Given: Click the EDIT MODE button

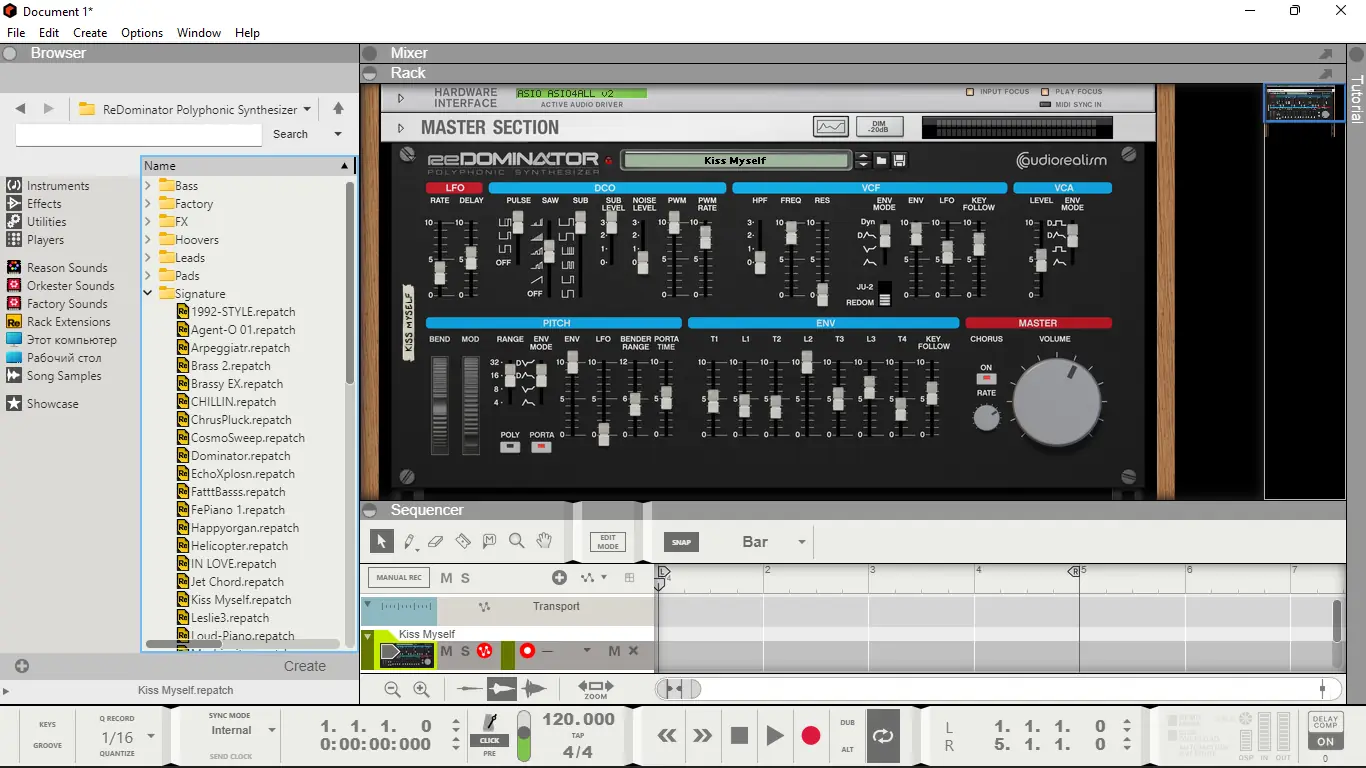Looking at the screenshot, I should [x=608, y=542].
